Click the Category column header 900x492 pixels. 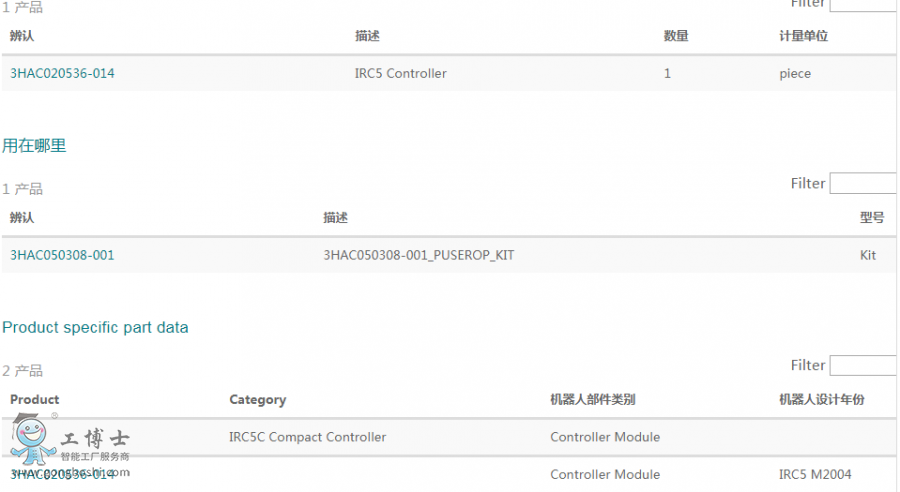pos(257,400)
